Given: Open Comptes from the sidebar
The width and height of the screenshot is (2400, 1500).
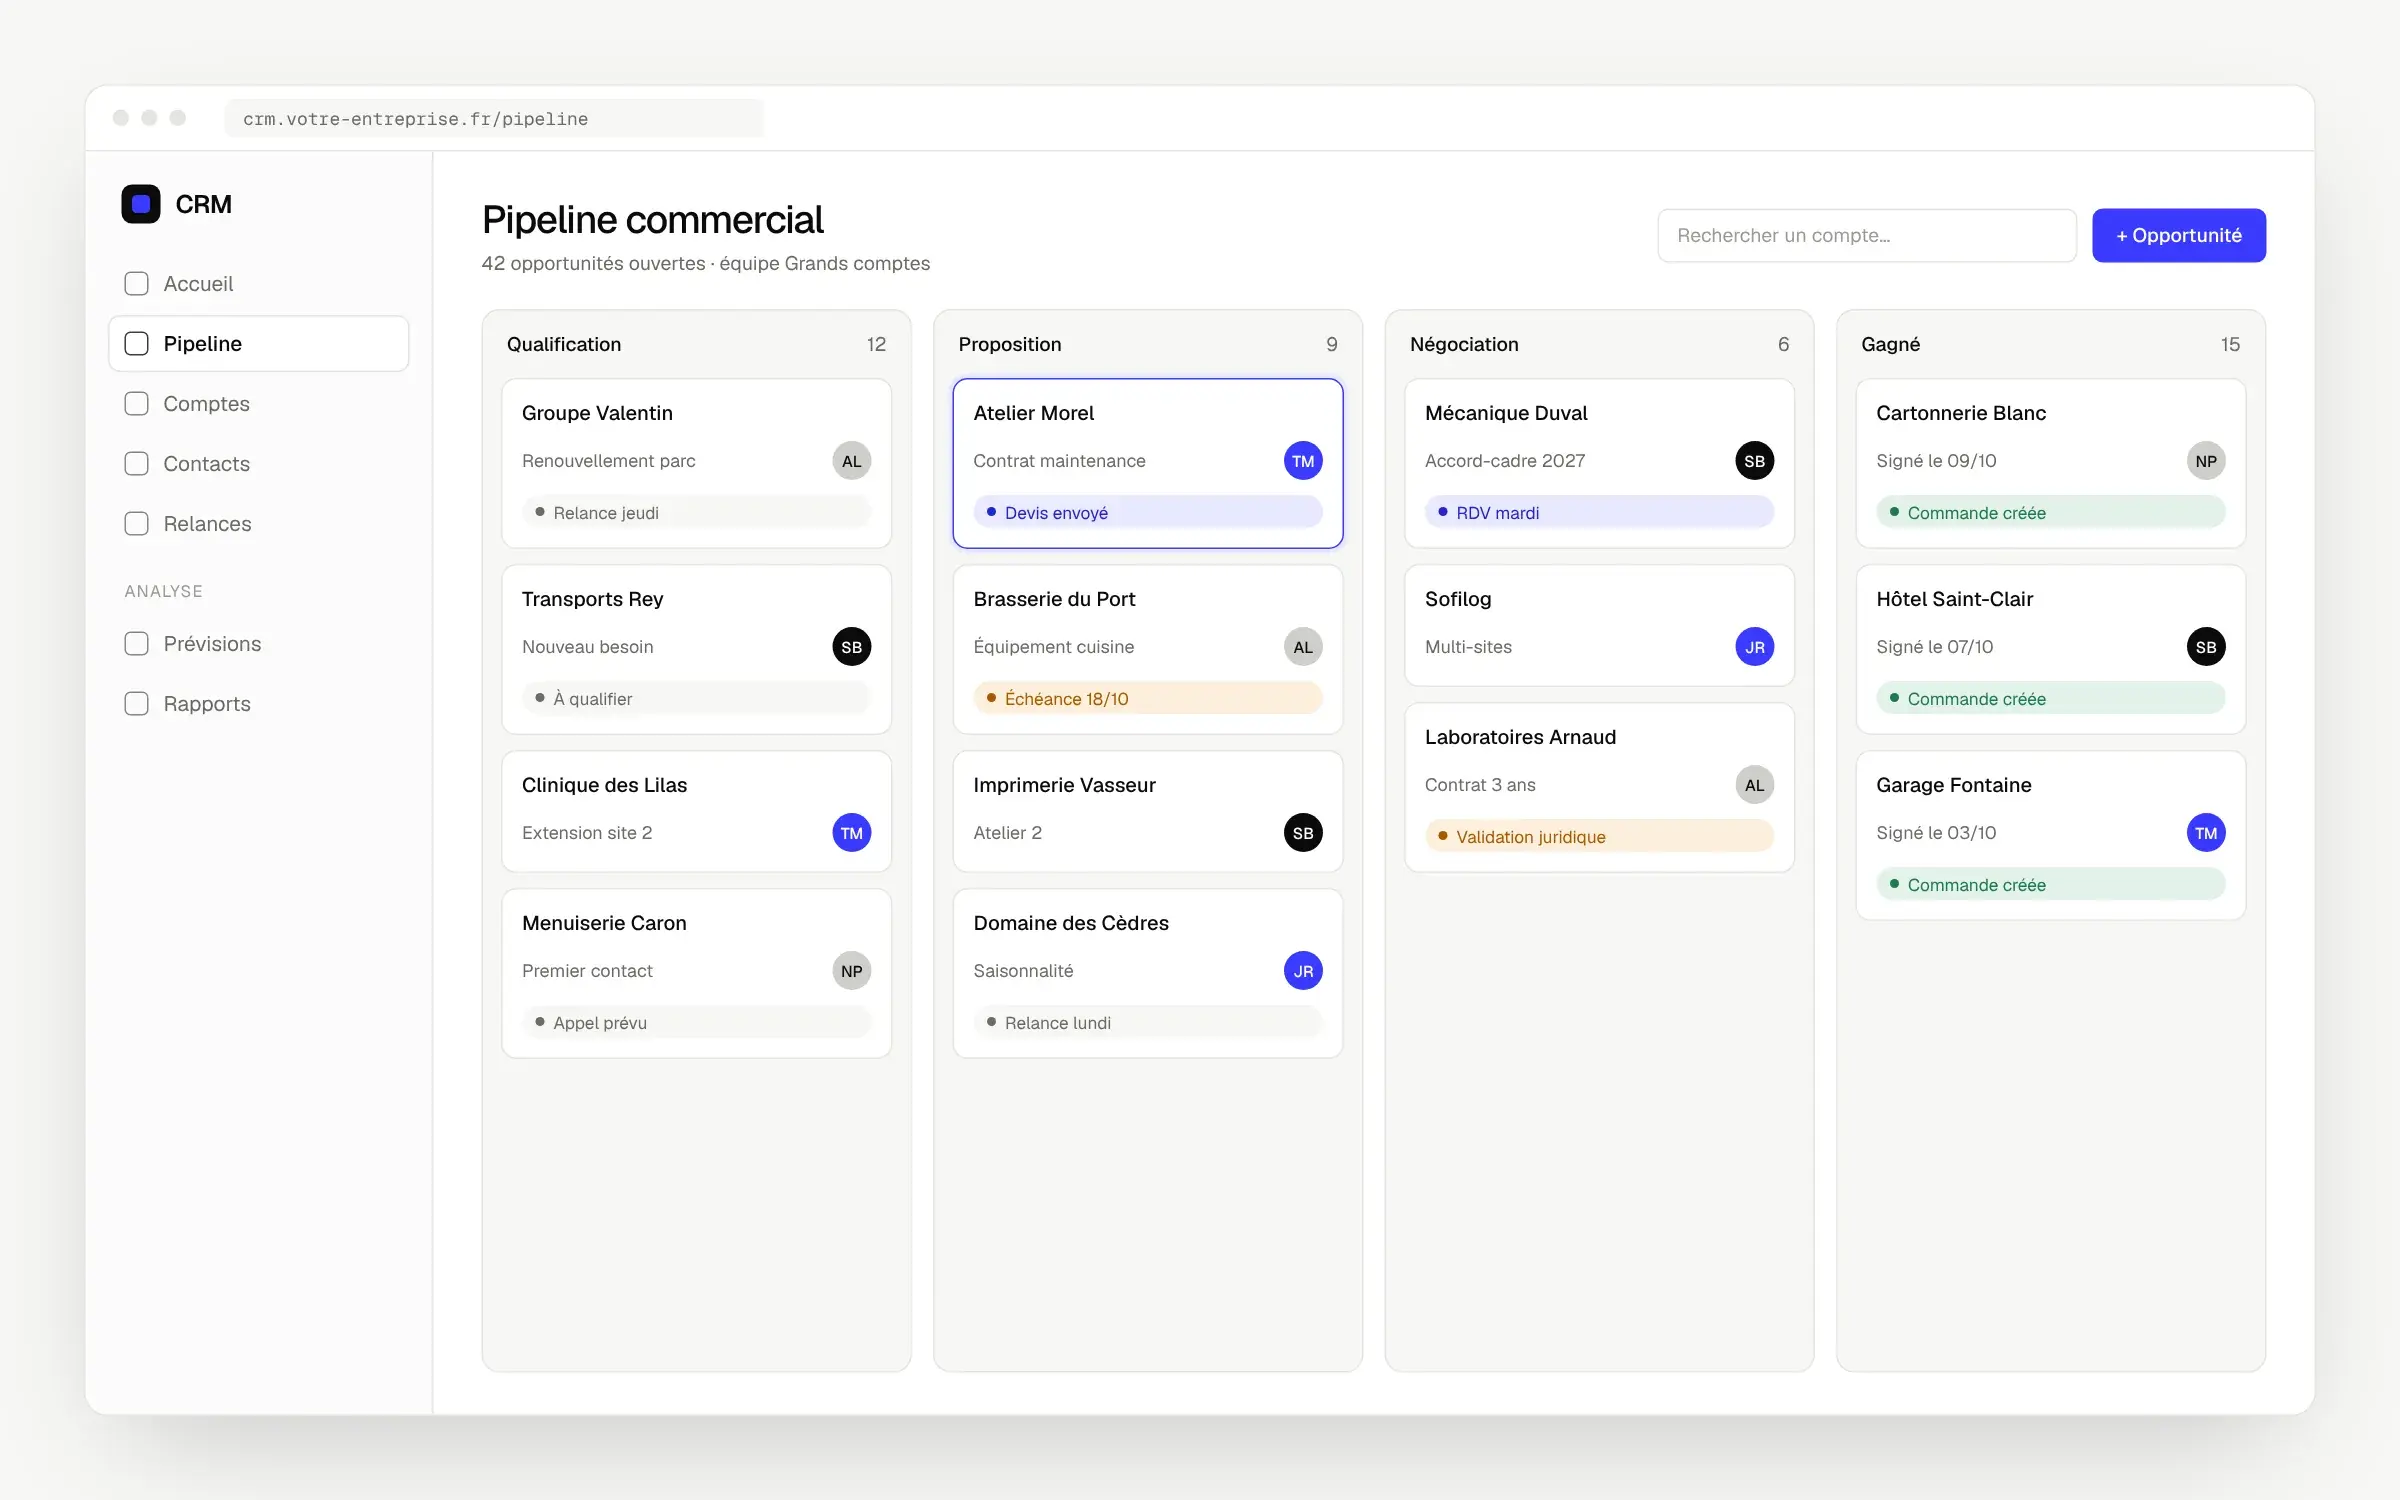Looking at the screenshot, I should click(x=259, y=404).
